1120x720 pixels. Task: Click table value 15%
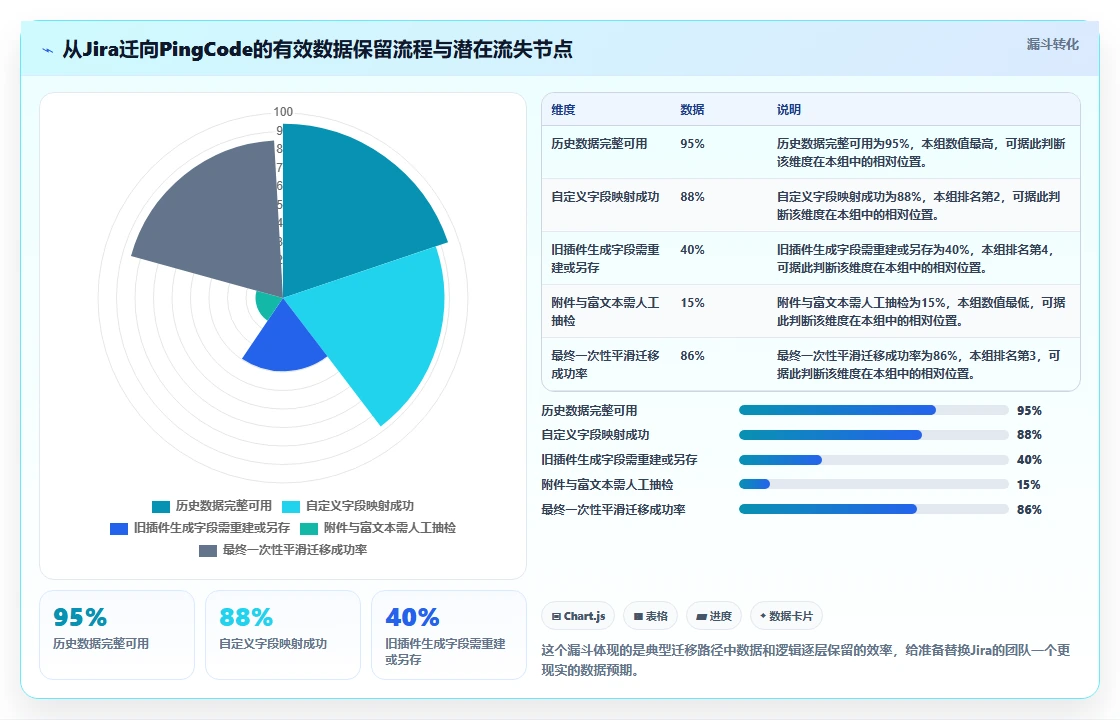[x=692, y=302]
